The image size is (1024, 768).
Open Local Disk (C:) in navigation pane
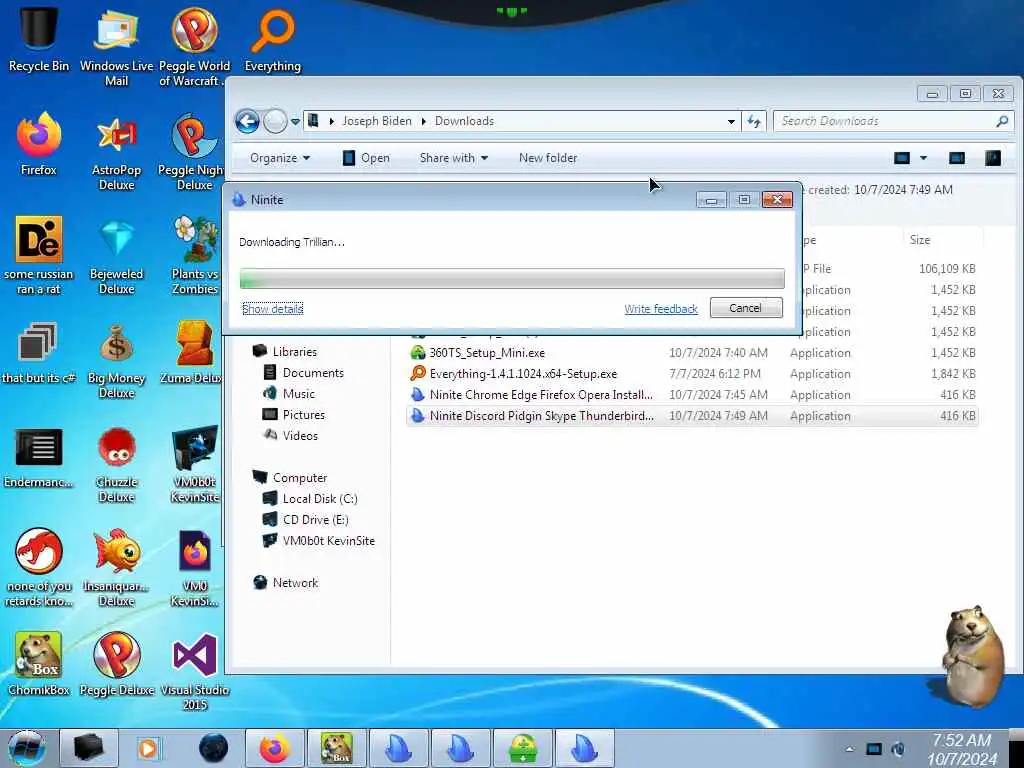click(319, 498)
